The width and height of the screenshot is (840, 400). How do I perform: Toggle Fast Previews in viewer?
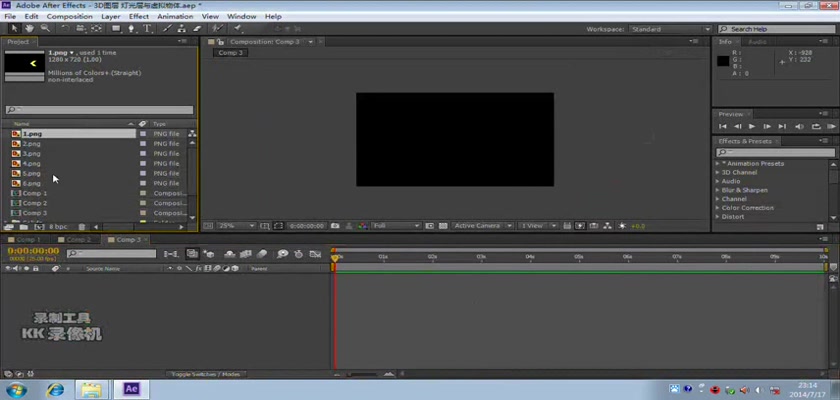coord(580,226)
